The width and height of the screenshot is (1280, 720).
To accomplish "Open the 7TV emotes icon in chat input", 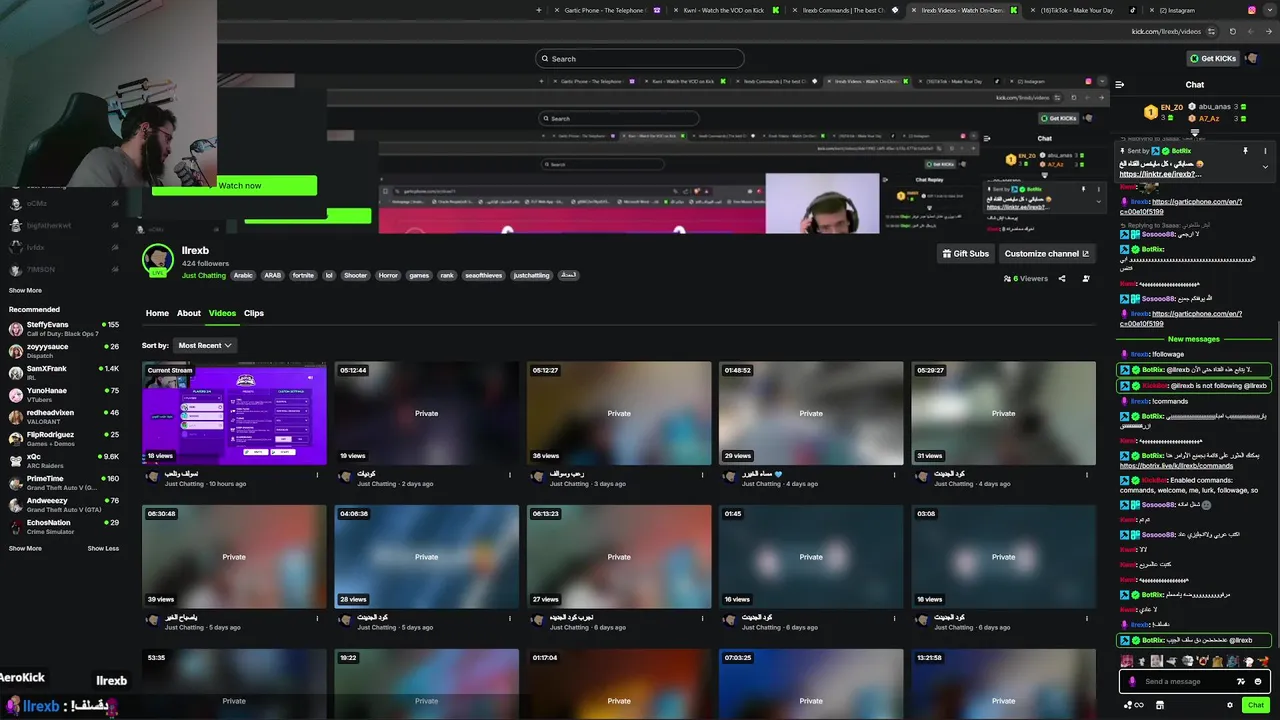I will tap(1242, 681).
